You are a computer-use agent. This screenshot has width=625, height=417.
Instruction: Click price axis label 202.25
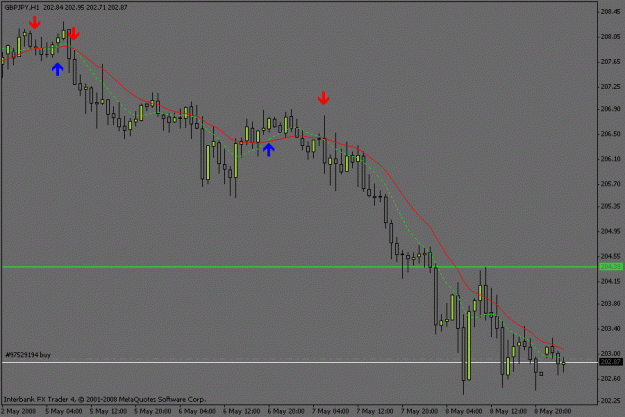[x=611, y=401]
